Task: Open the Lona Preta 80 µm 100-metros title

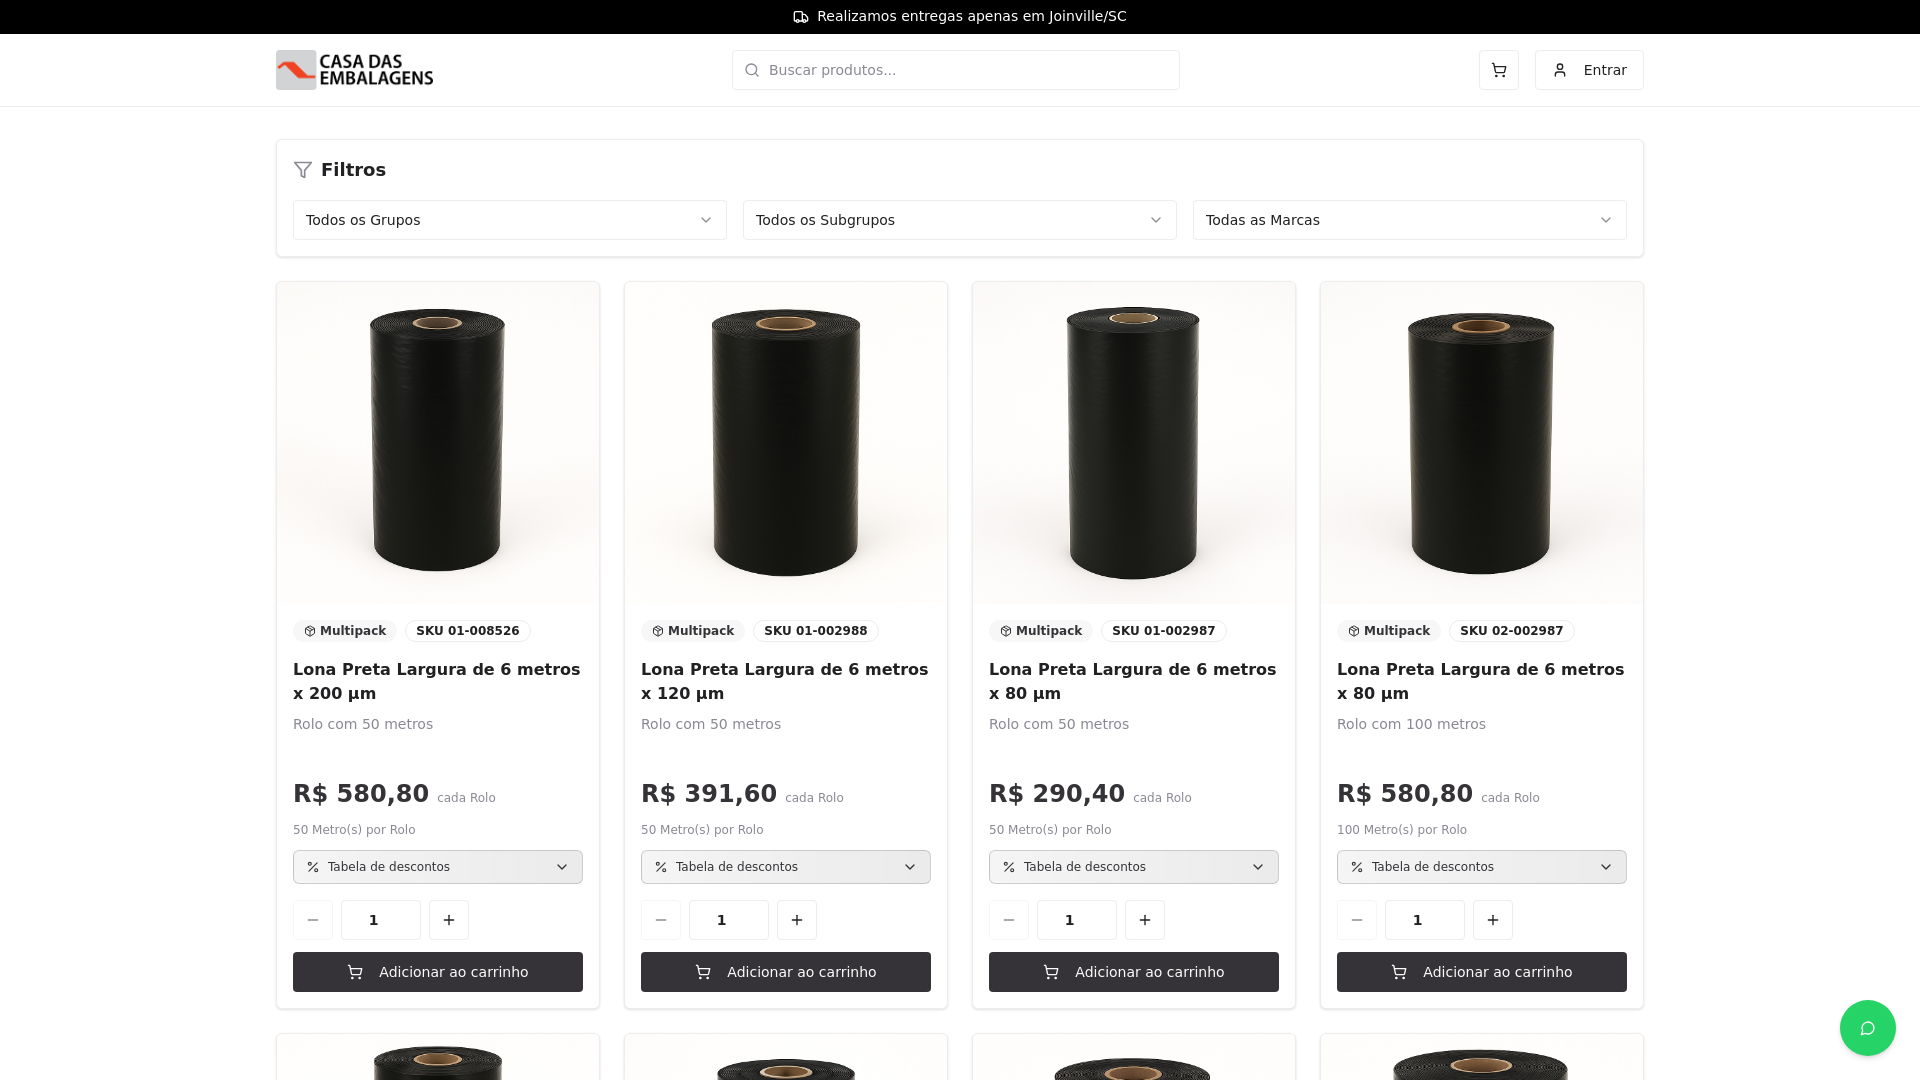Action: coord(1480,681)
